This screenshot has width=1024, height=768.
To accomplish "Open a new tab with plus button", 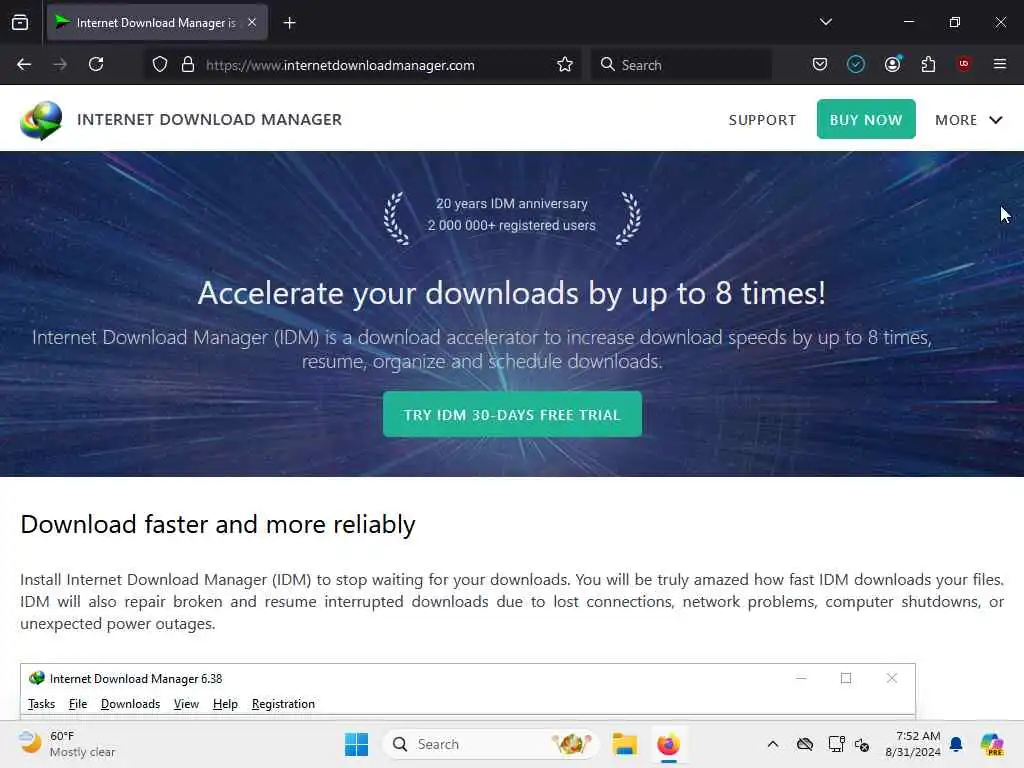I will click(290, 23).
